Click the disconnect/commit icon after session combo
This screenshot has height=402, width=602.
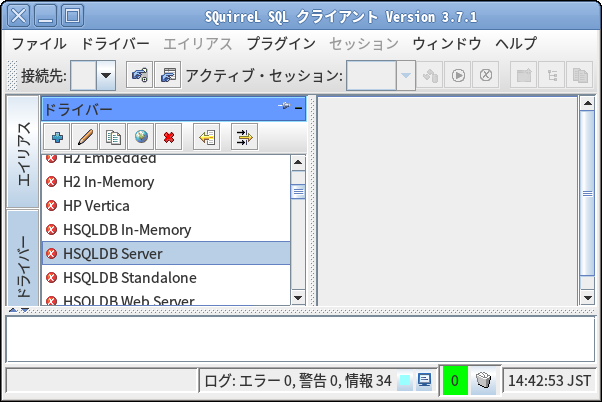tap(430, 75)
